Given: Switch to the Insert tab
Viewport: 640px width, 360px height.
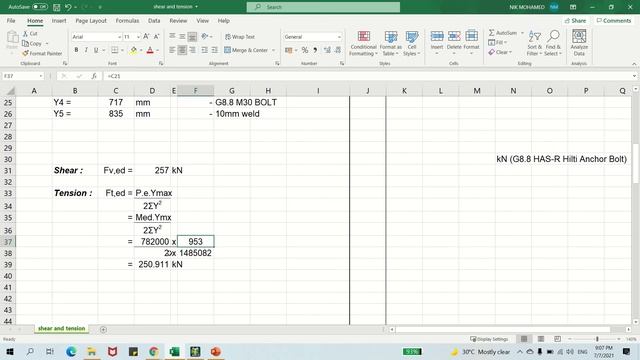Looking at the screenshot, I should tap(59, 20).
